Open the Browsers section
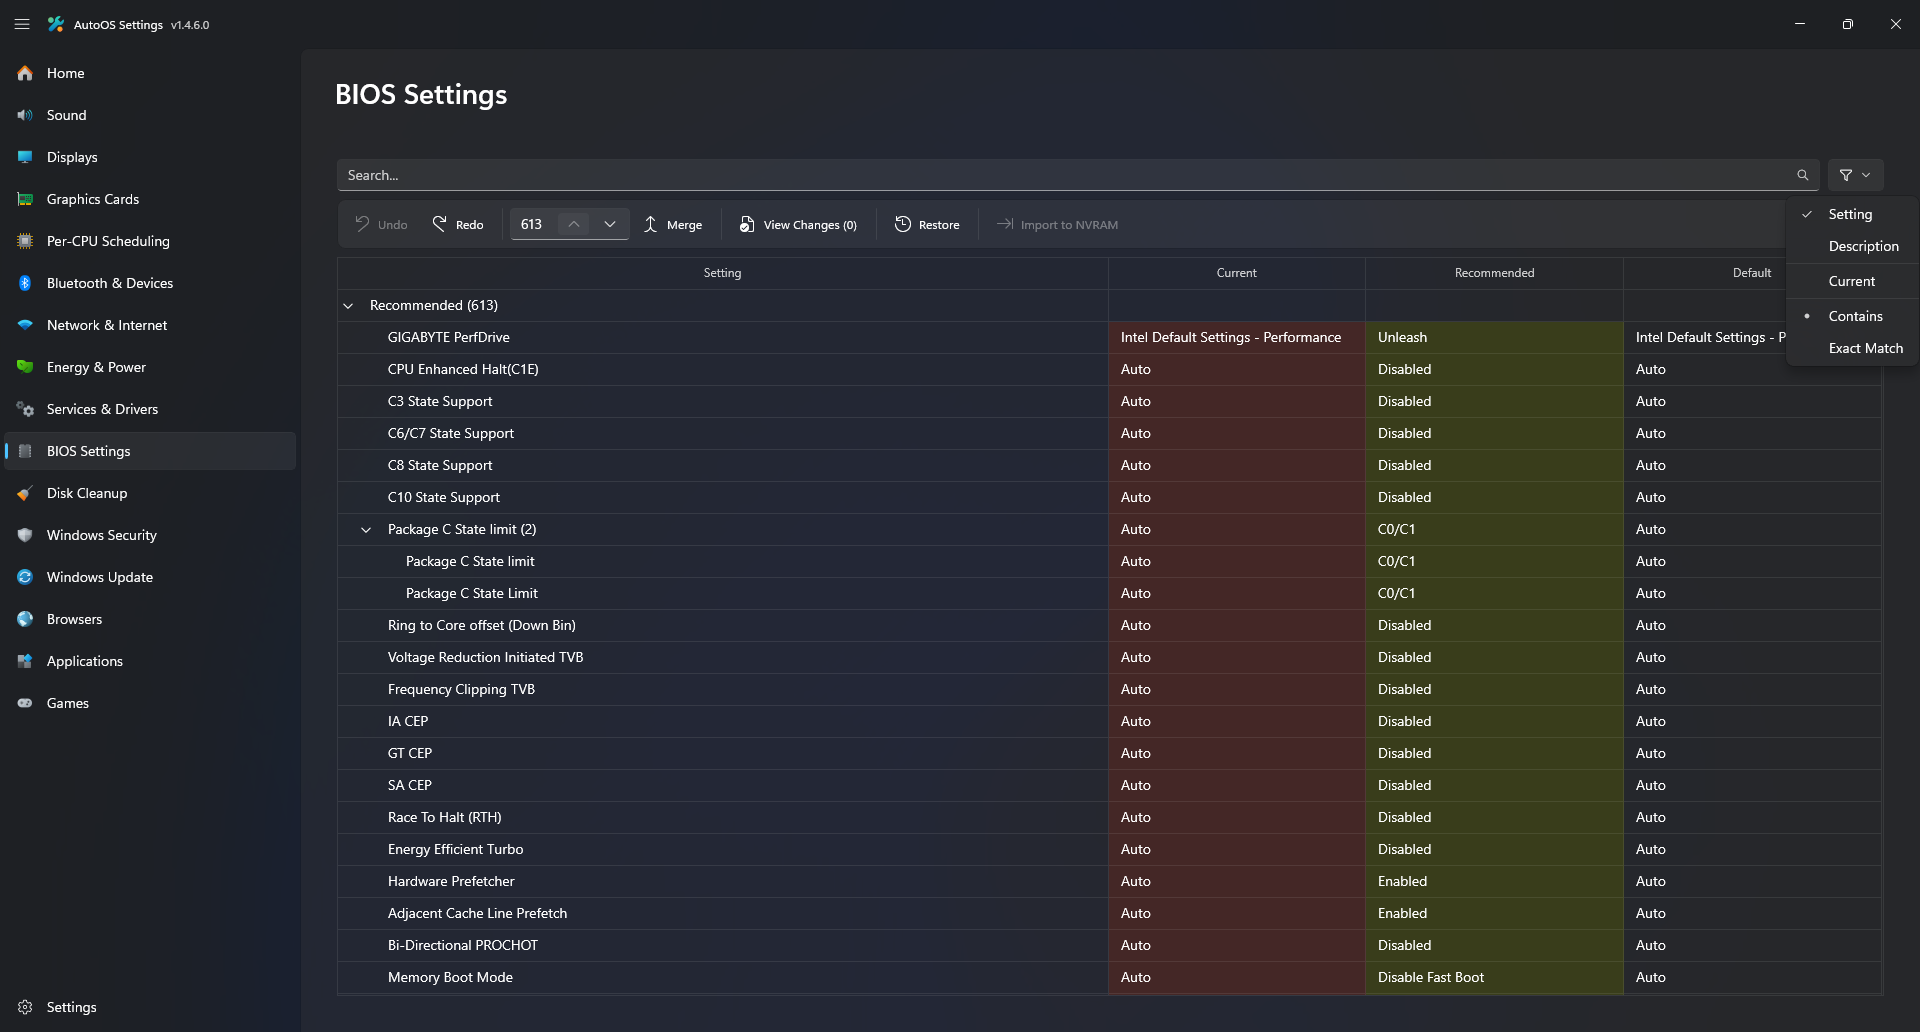The height and width of the screenshot is (1032, 1920). point(150,619)
